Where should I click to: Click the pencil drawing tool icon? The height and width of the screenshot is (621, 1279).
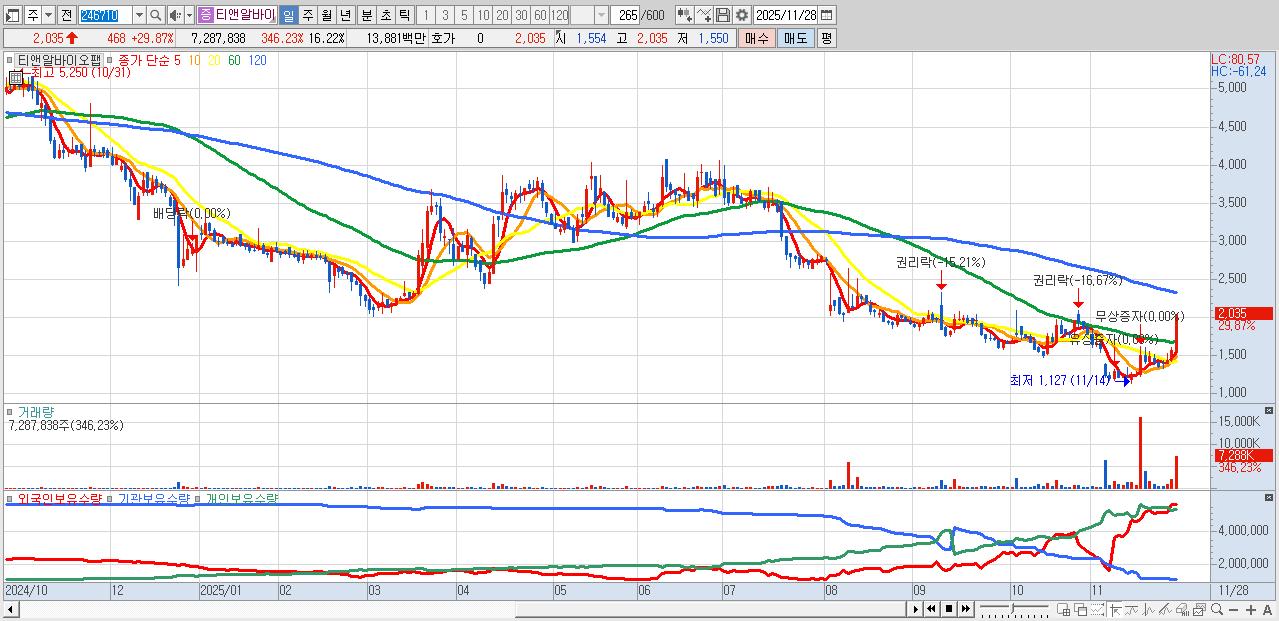1165,609
